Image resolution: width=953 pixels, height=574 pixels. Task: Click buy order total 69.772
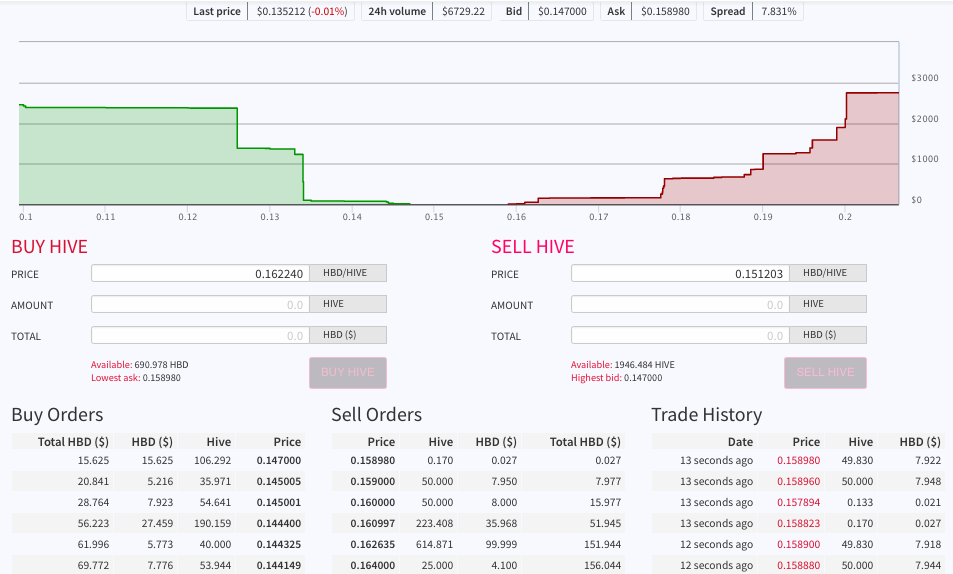(x=93, y=565)
